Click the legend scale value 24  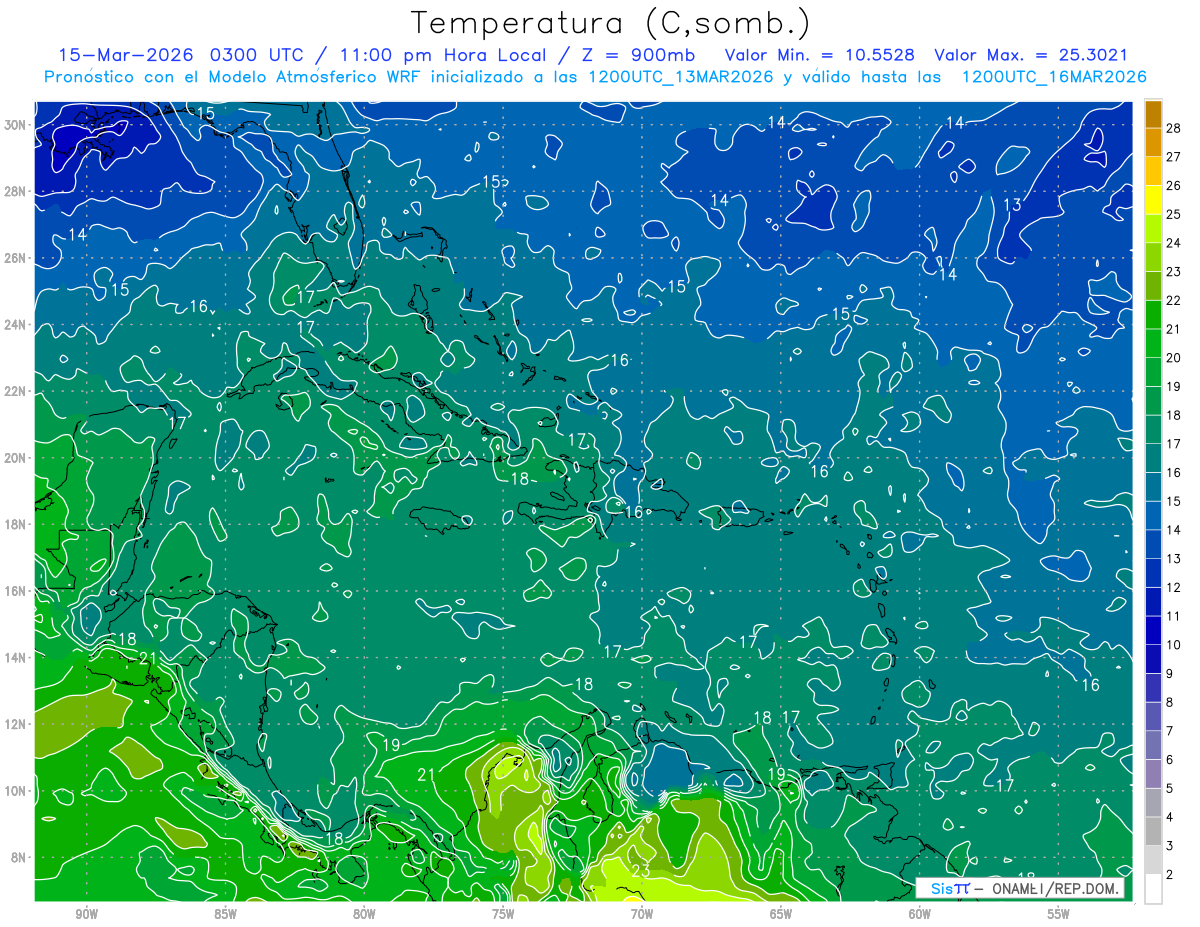pyautogui.click(x=1174, y=243)
